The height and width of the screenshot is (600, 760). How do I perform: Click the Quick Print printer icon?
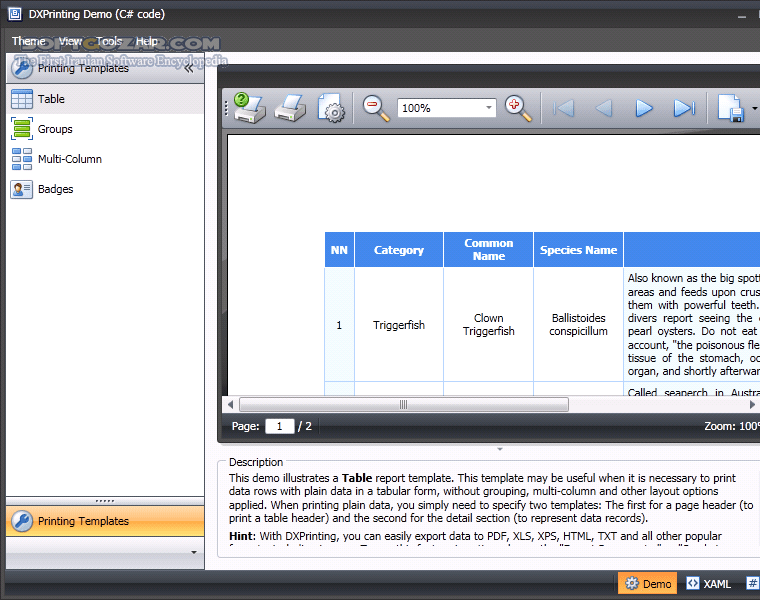[289, 108]
